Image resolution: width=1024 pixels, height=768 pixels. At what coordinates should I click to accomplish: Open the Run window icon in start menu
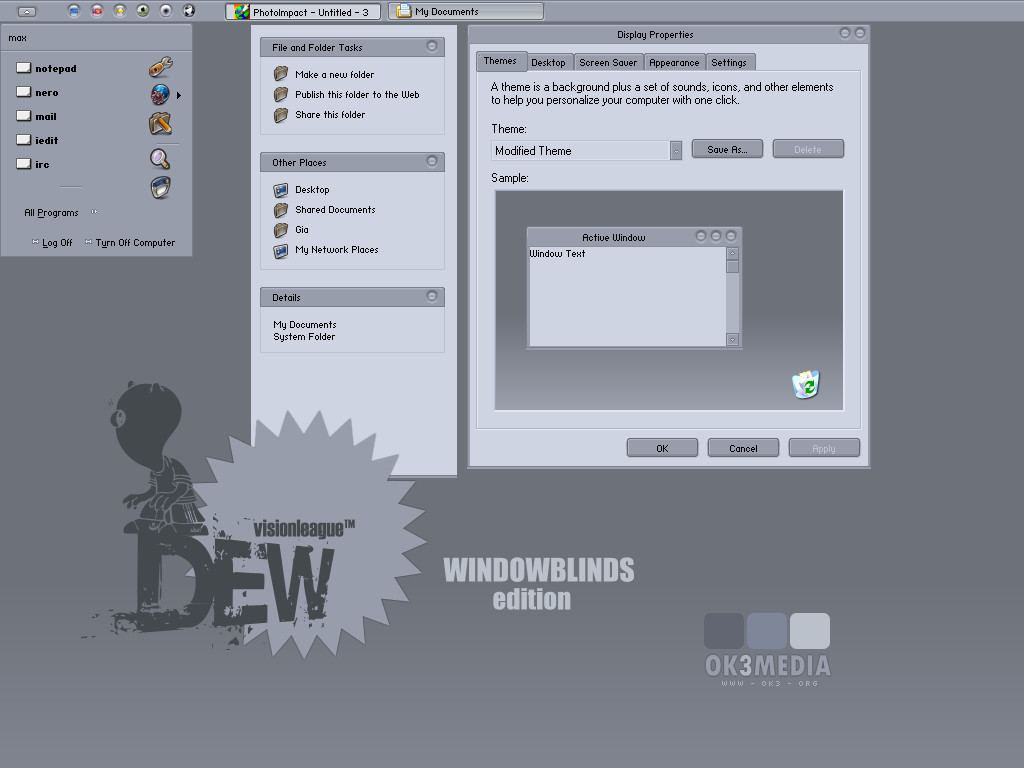coord(160,187)
